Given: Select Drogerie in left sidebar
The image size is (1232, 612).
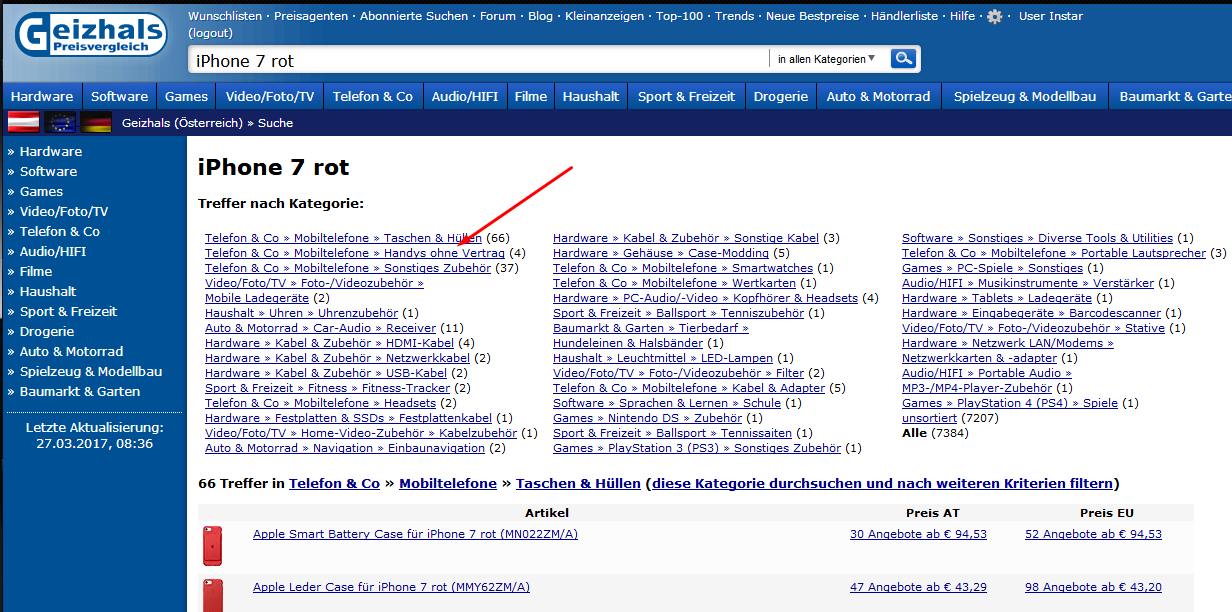Looking at the screenshot, I should click(47, 331).
